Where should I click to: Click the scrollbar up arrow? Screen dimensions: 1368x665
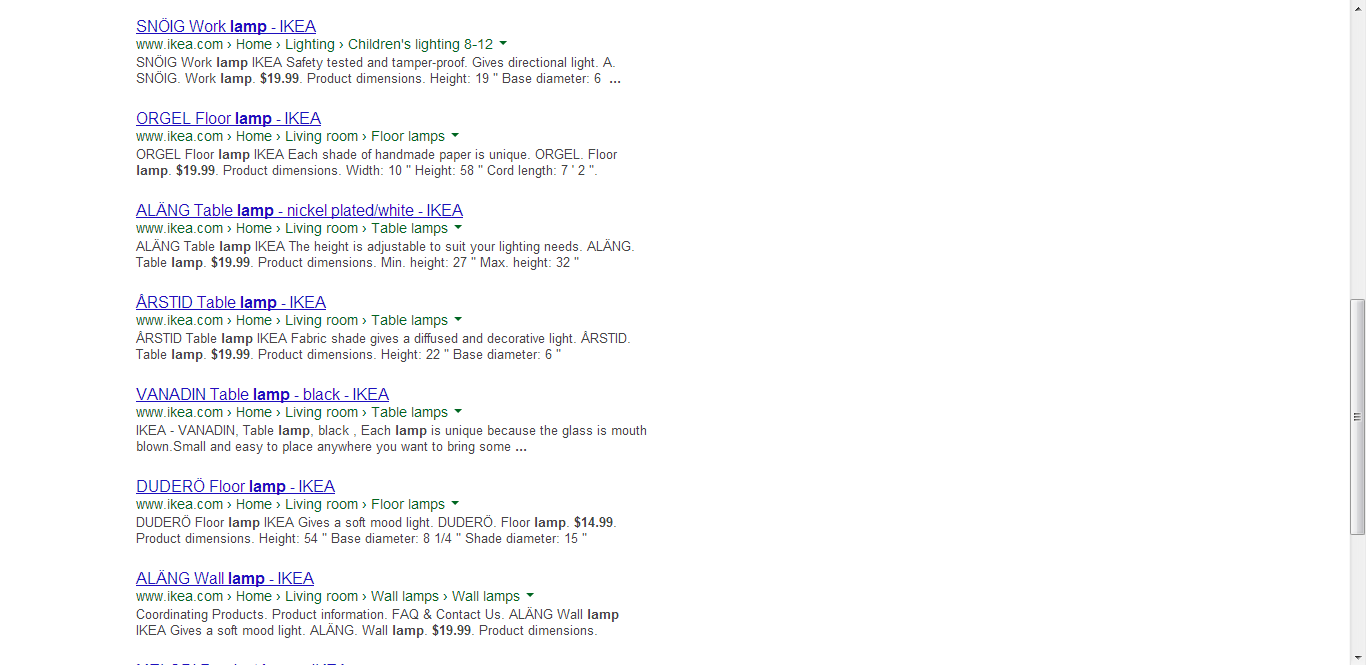[x=1358, y=8]
